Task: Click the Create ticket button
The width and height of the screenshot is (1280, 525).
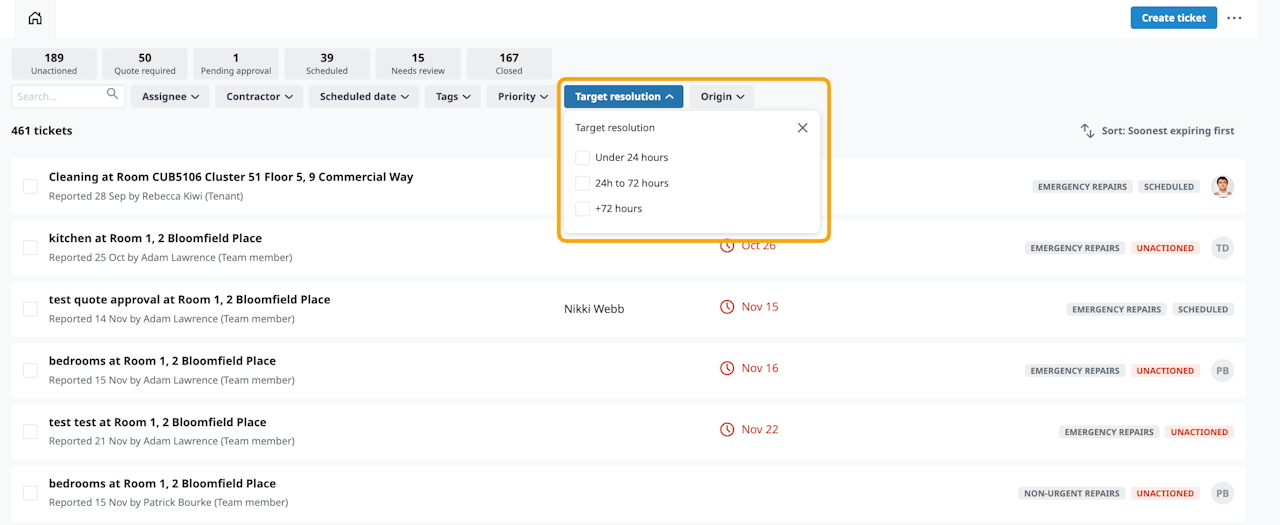Action: (1173, 18)
